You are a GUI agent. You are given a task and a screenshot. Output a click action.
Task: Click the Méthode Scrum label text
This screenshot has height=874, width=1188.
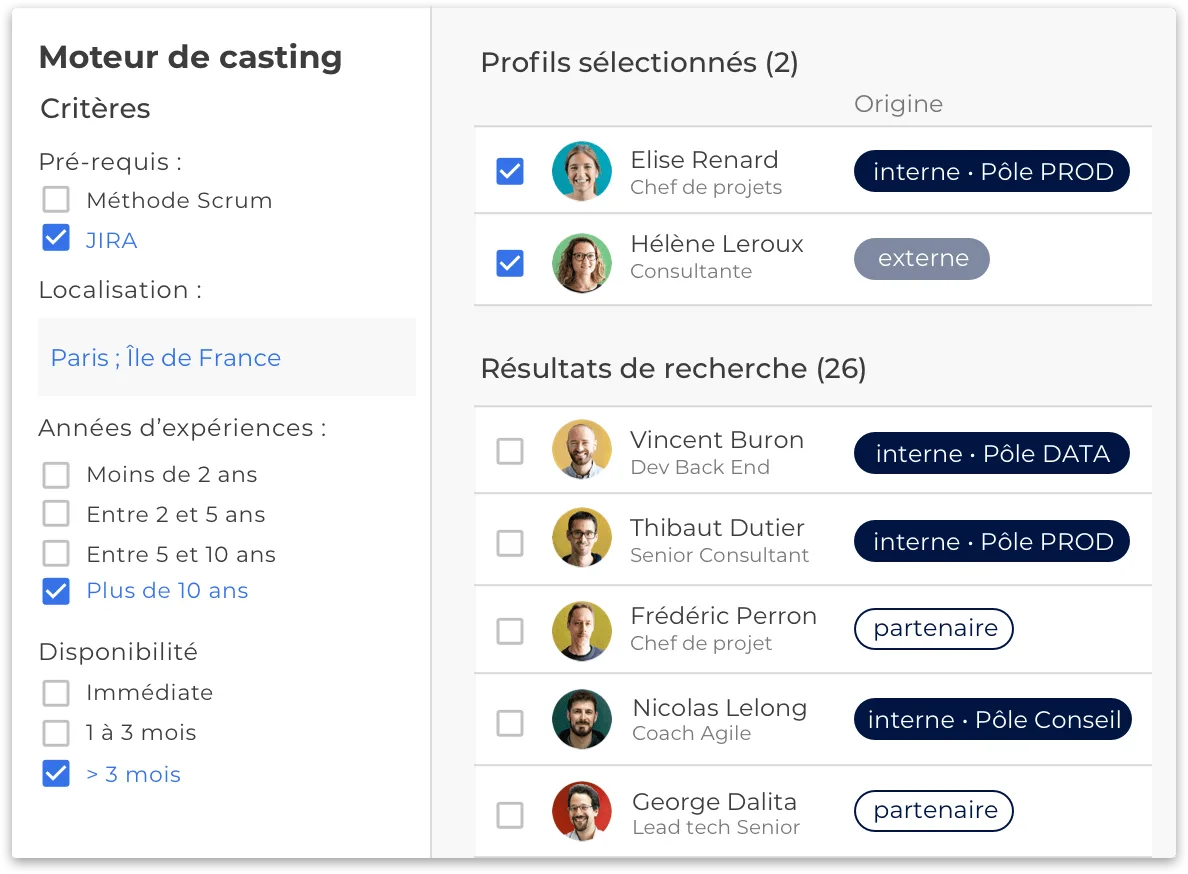(180, 200)
